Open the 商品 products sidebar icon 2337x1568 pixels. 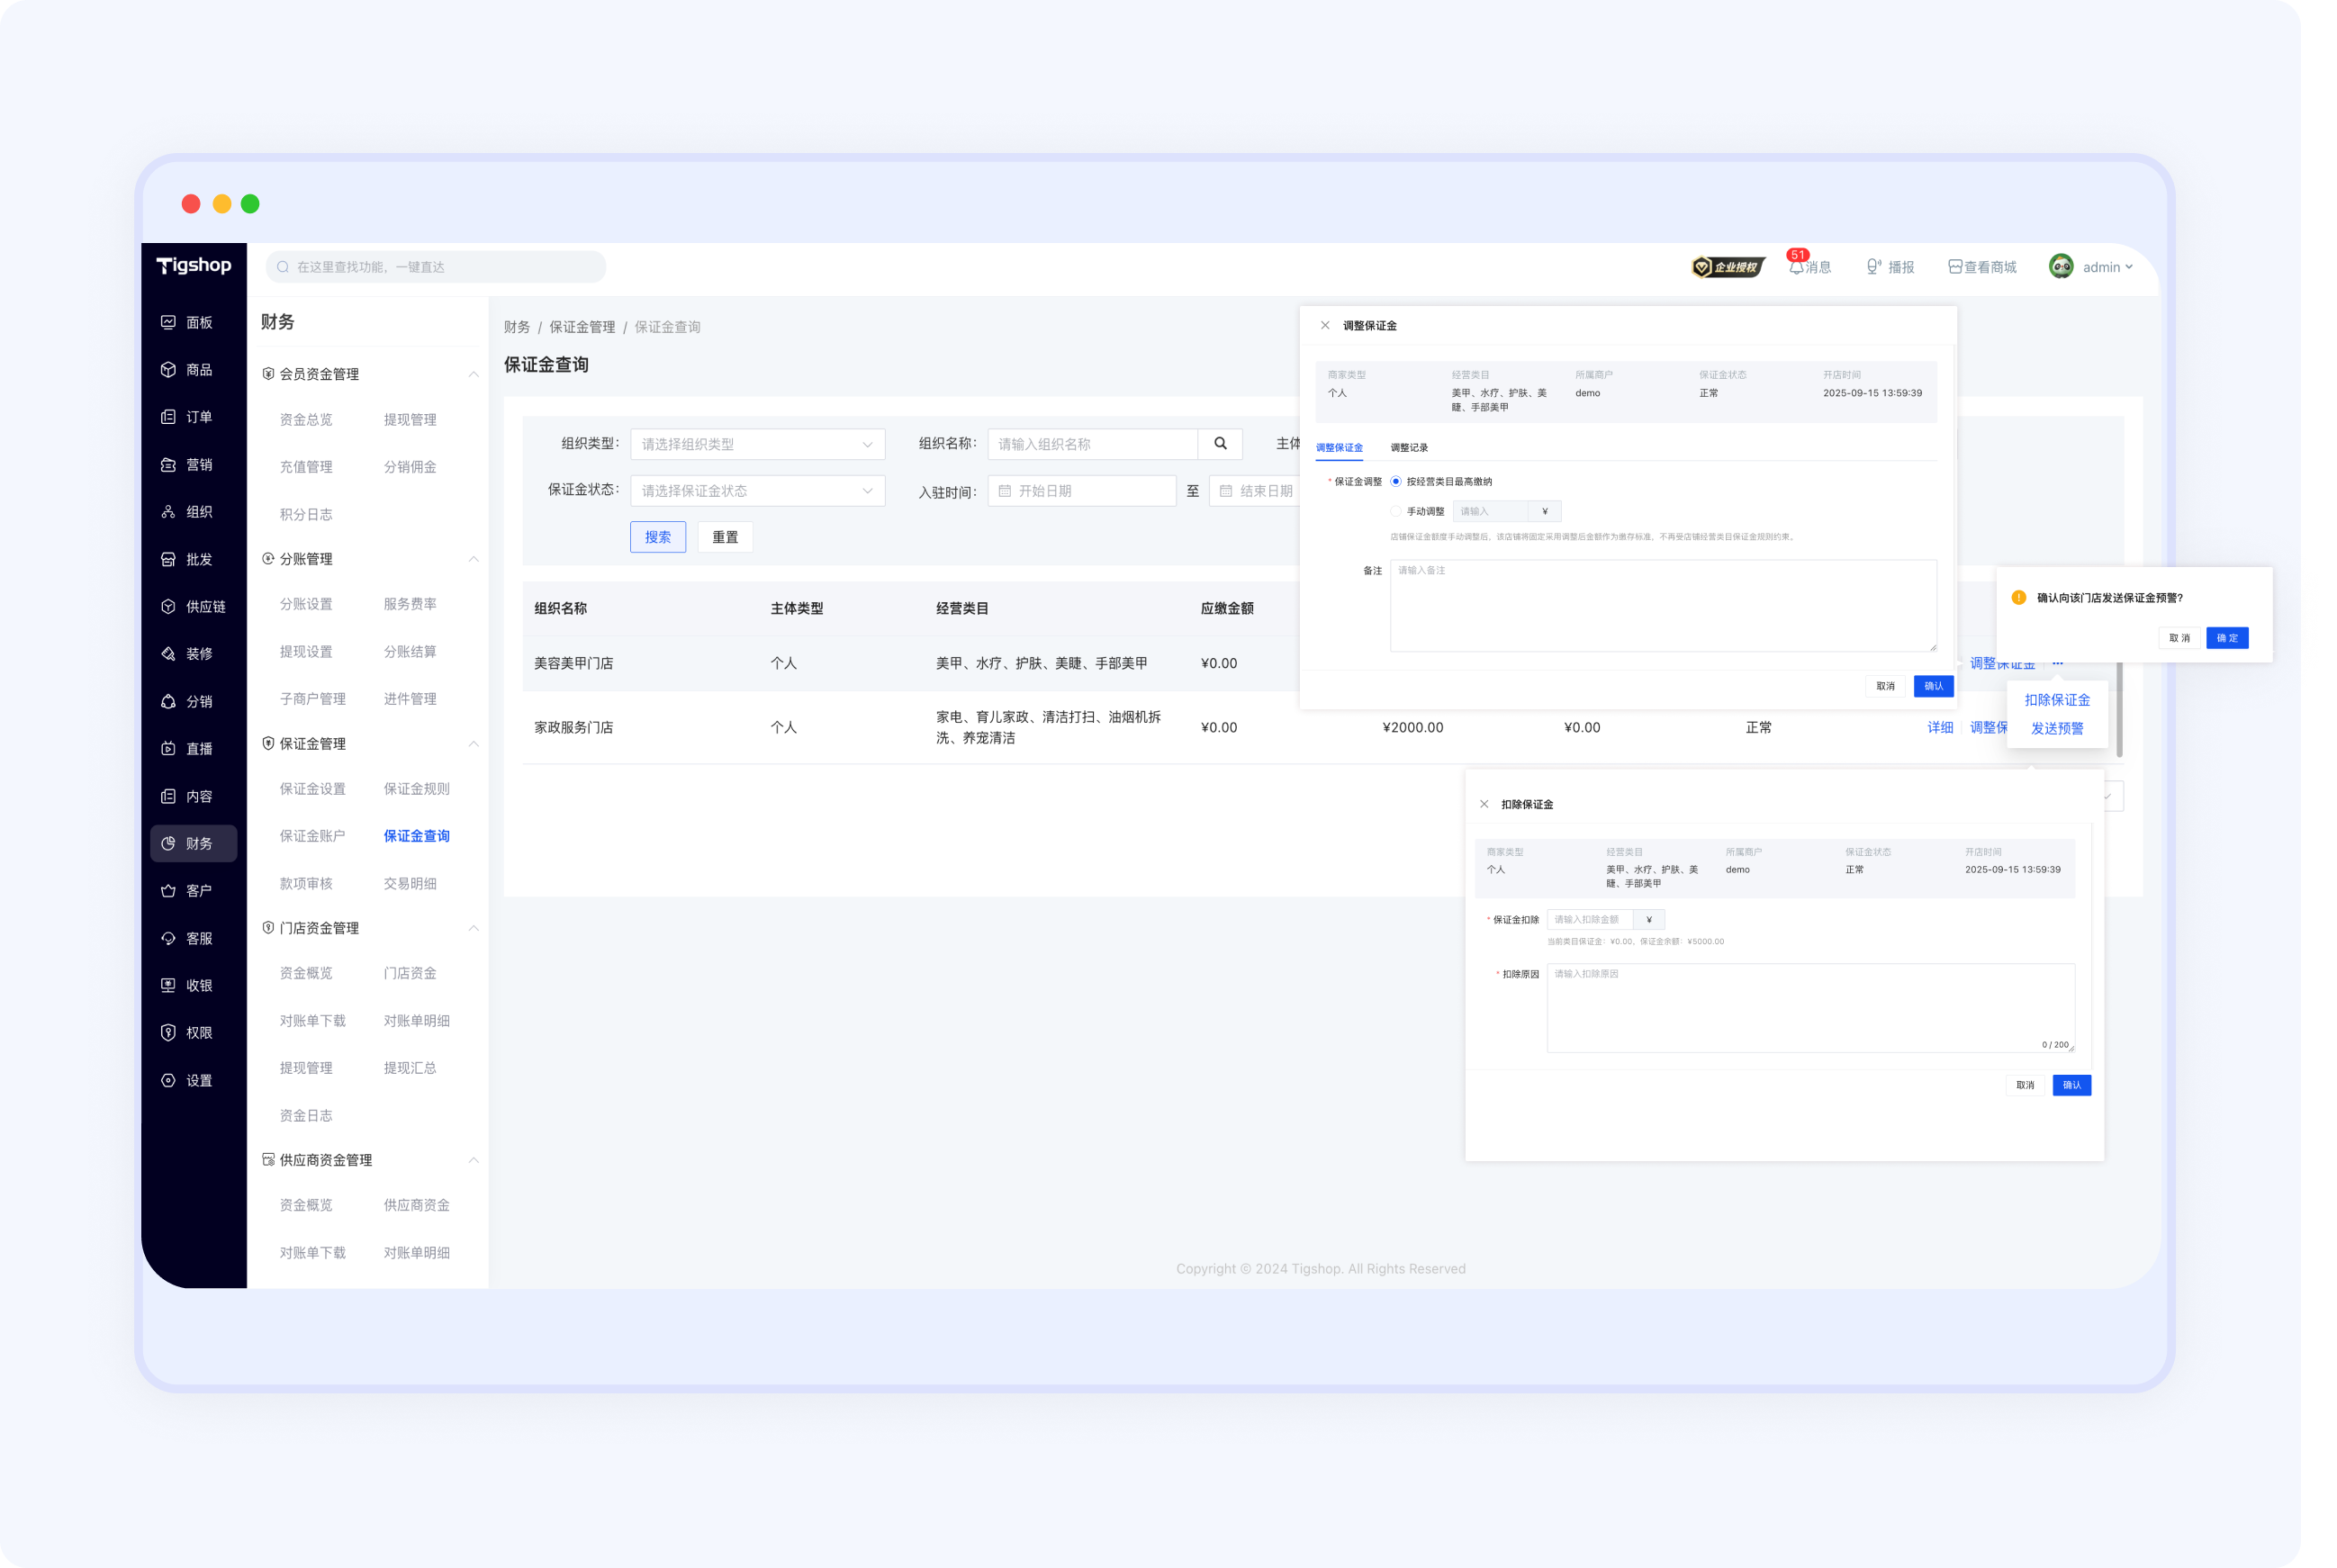coord(168,370)
